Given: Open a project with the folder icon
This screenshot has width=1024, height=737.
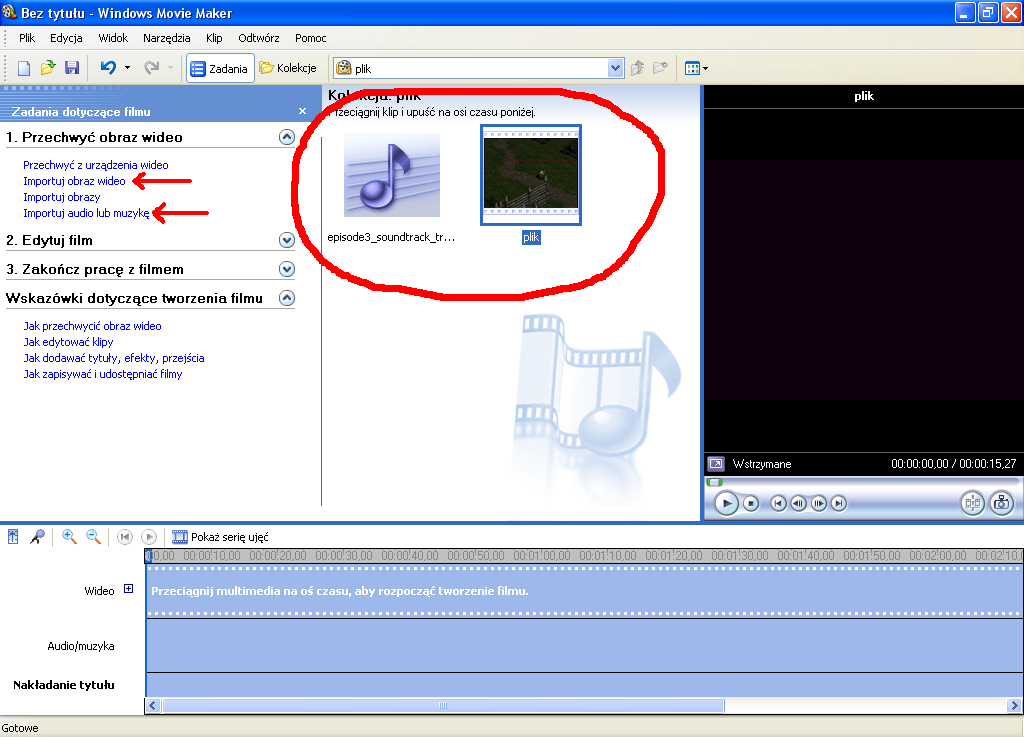Looking at the screenshot, I should pos(48,68).
